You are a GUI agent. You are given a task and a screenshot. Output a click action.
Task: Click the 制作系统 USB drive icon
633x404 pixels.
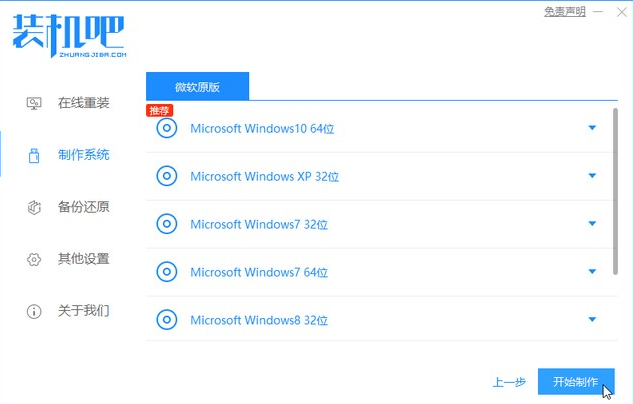pyautogui.click(x=34, y=155)
